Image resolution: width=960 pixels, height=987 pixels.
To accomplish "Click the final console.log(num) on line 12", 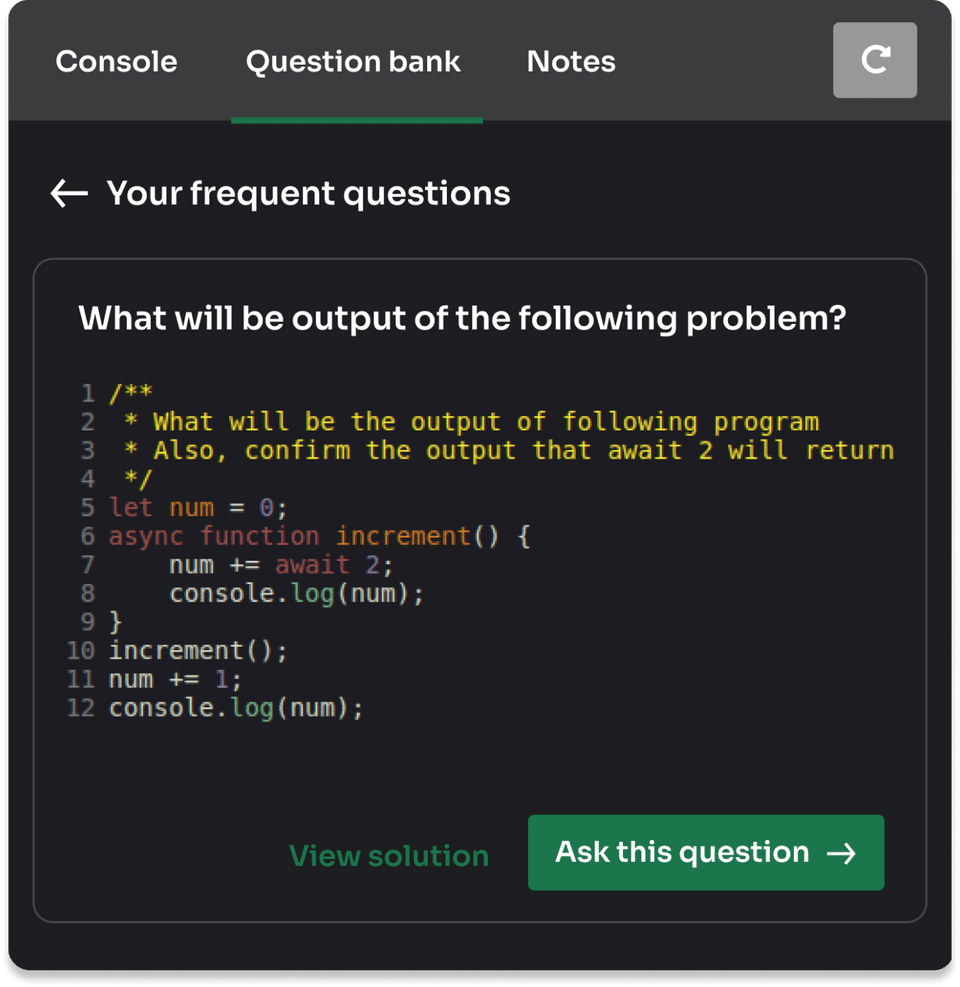I will pyautogui.click(x=236, y=709).
